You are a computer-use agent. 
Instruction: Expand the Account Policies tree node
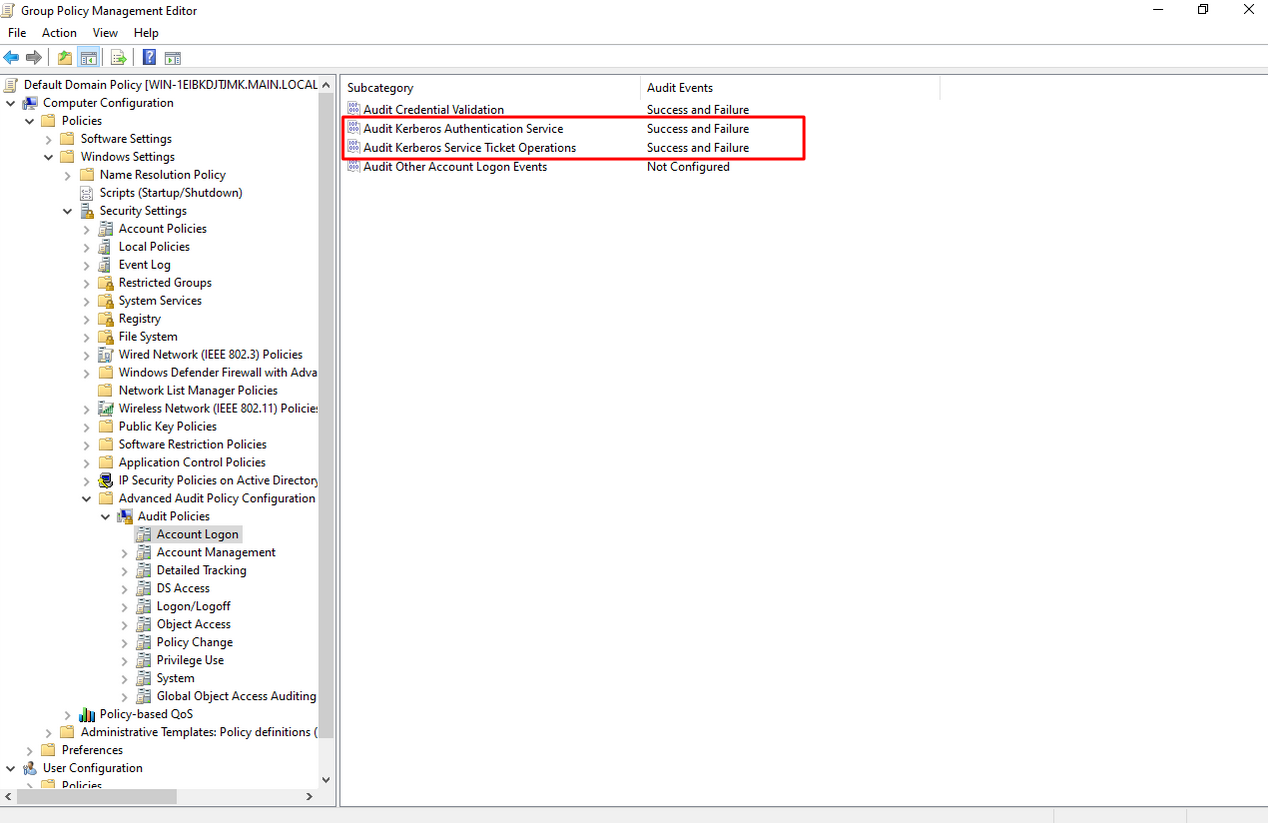(x=87, y=229)
